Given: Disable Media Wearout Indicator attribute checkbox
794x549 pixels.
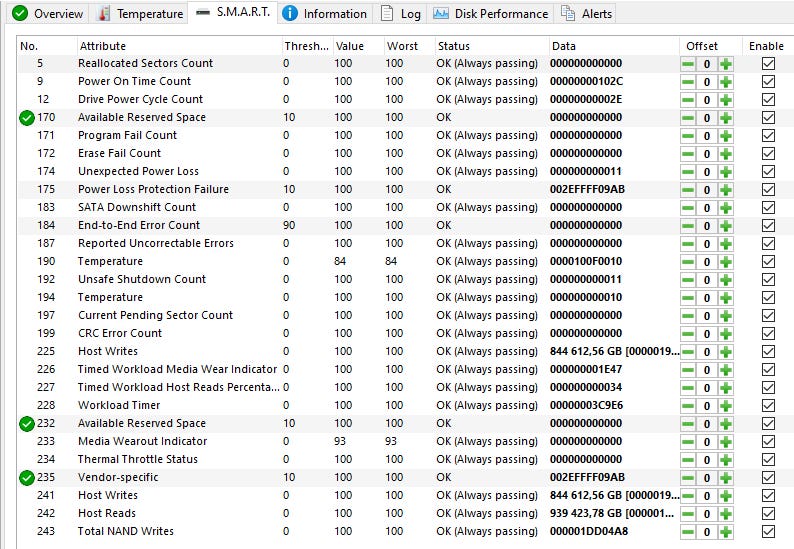Looking at the screenshot, I should click(768, 441).
